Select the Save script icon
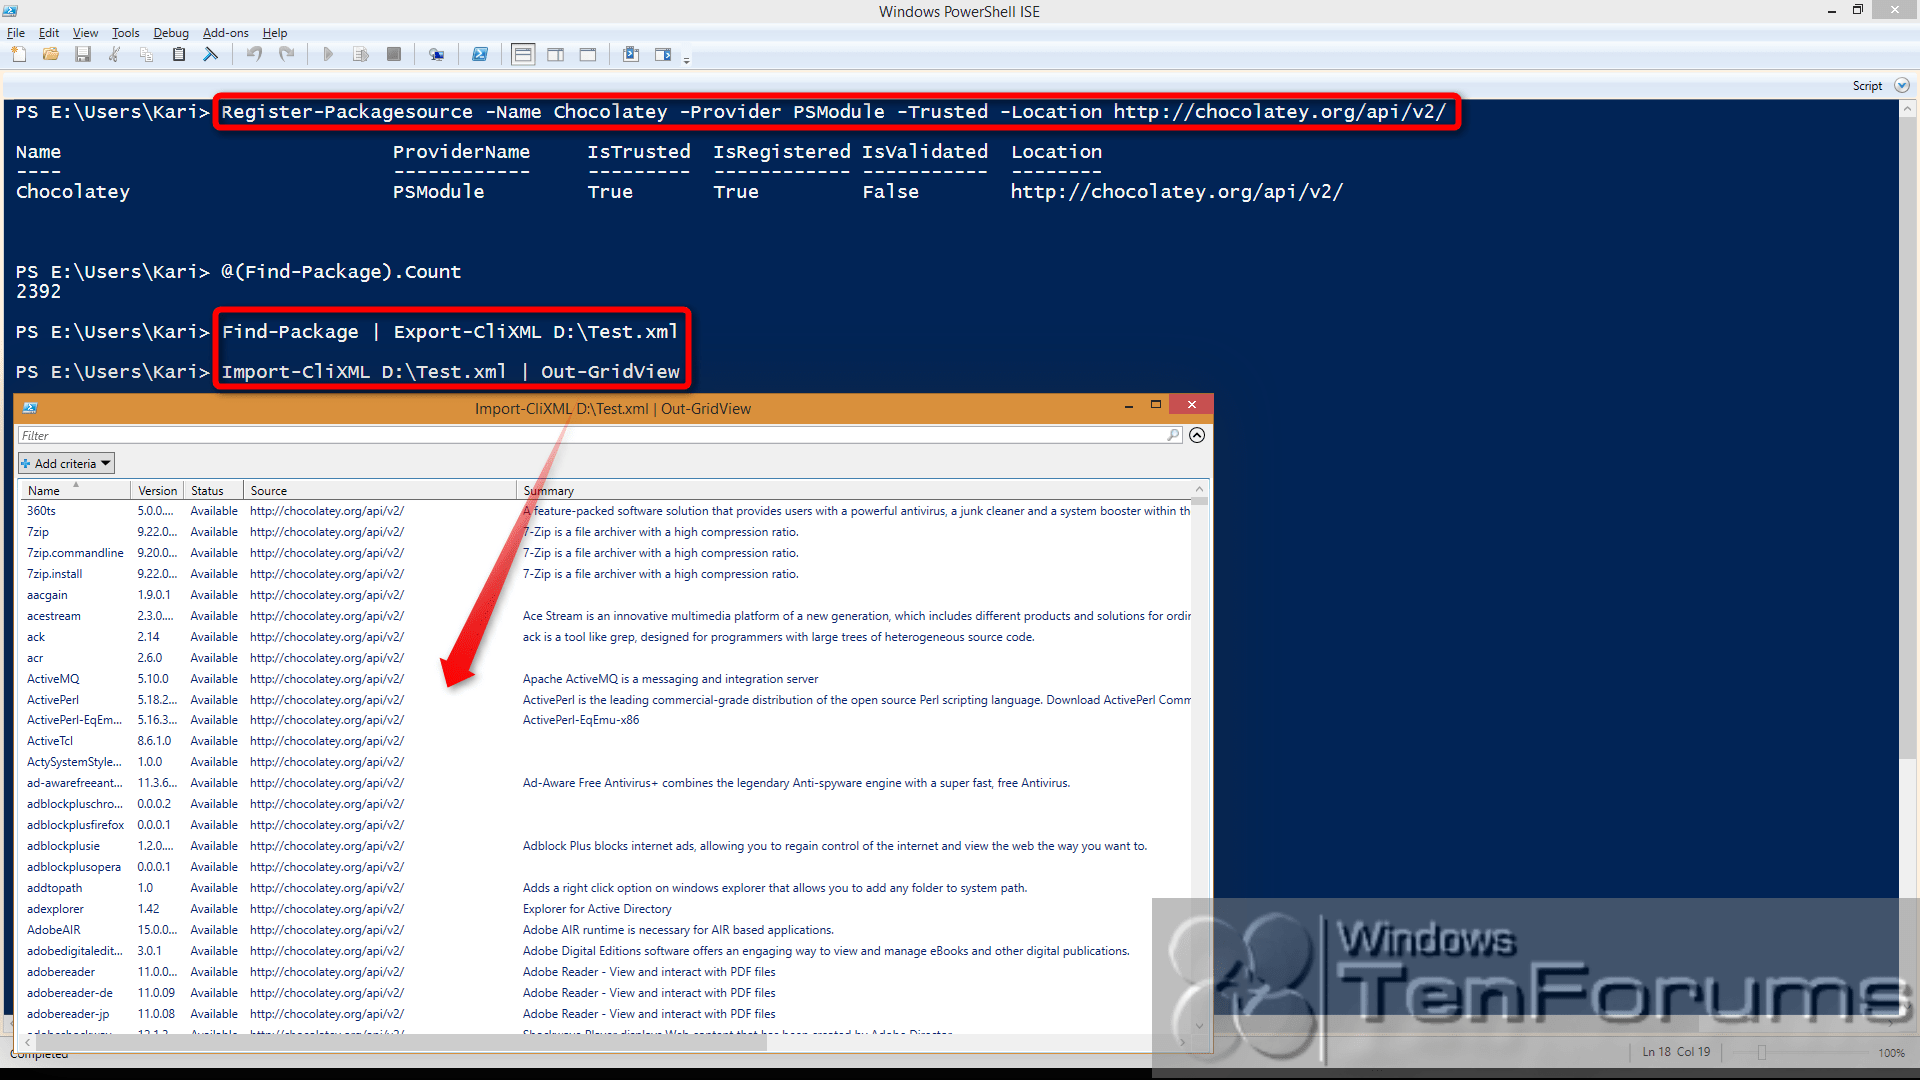The height and width of the screenshot is (1080, 1920). [83, 54]
